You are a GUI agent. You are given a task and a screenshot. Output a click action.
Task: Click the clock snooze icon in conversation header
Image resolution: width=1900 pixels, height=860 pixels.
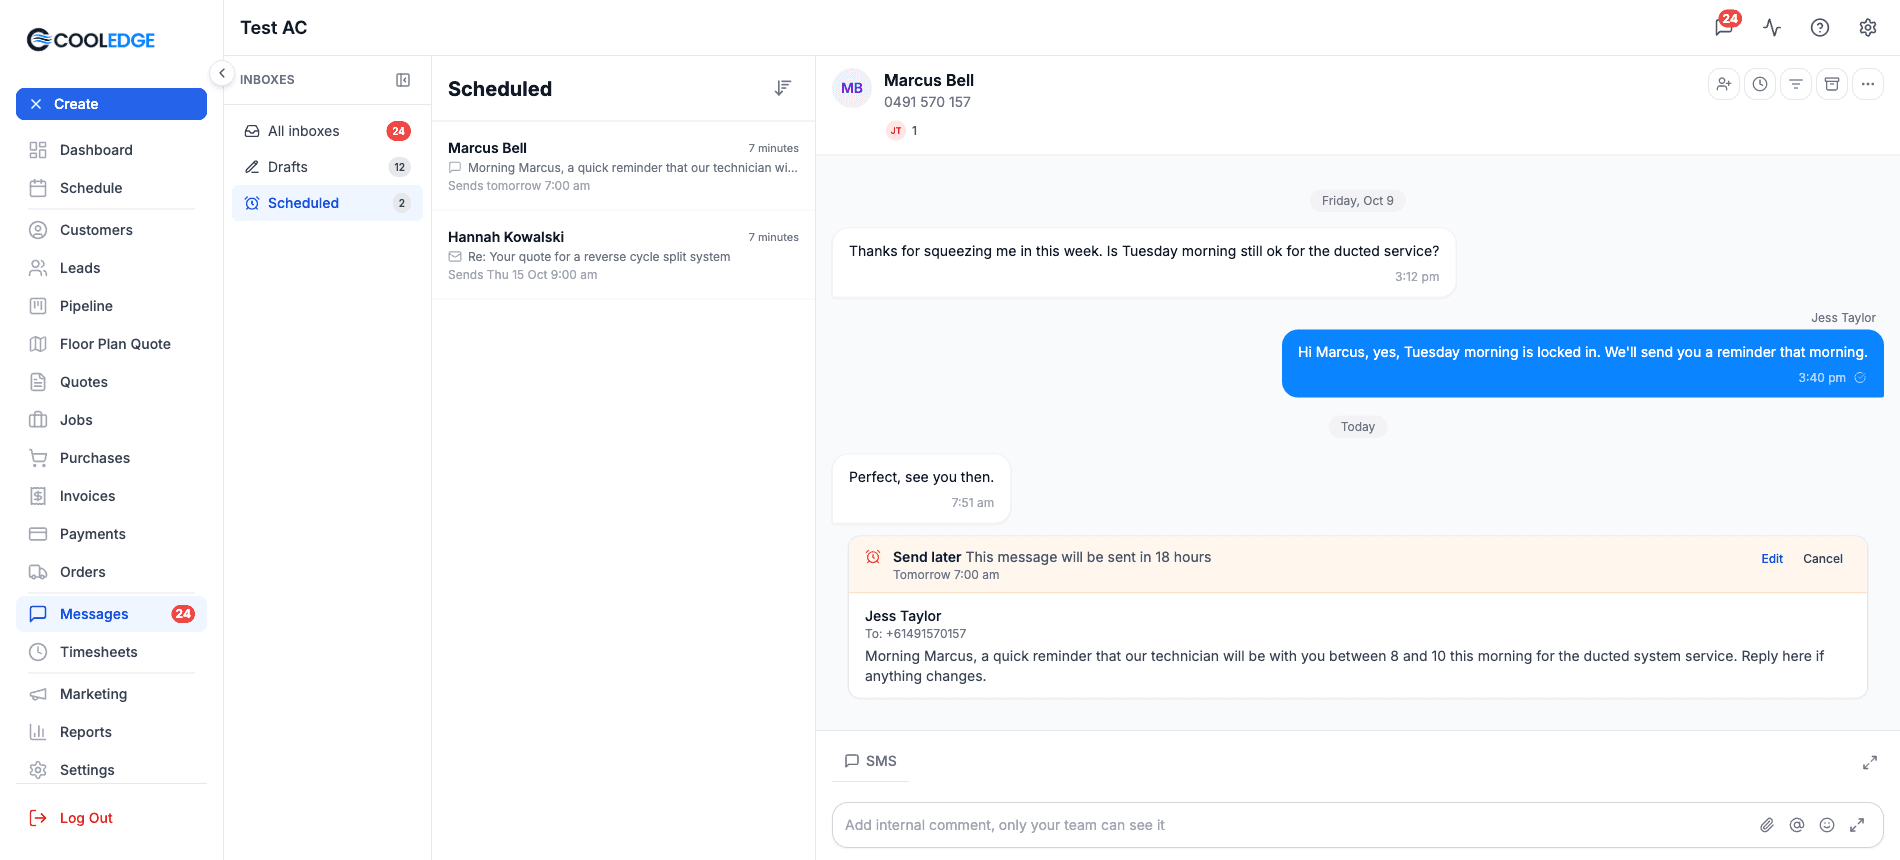[x=1760, y=84]
